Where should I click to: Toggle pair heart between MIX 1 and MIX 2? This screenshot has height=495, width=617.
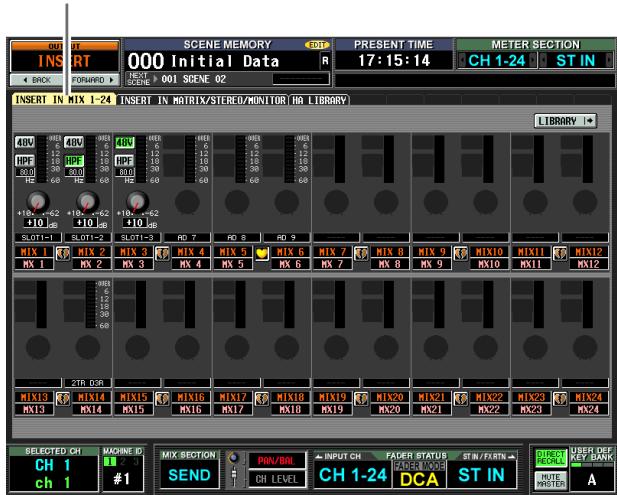pyautogui.click(x=63, y=253)
